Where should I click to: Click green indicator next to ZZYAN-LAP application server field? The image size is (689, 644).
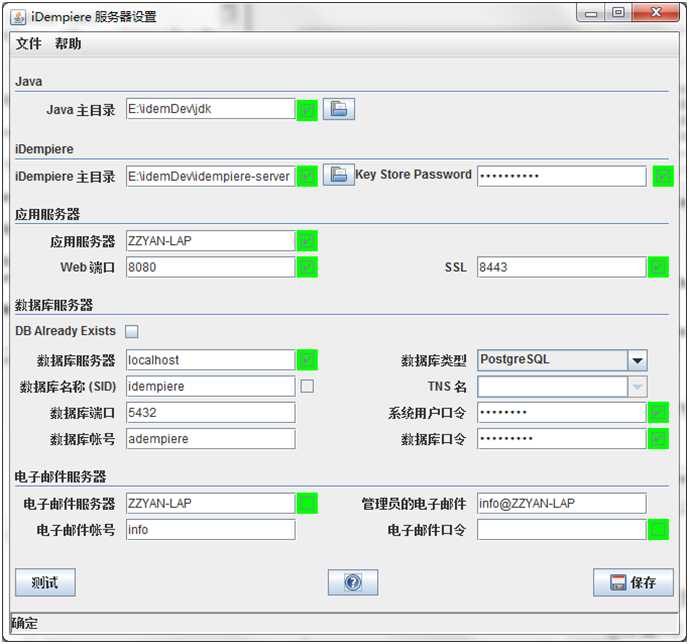tap(307, 241)
